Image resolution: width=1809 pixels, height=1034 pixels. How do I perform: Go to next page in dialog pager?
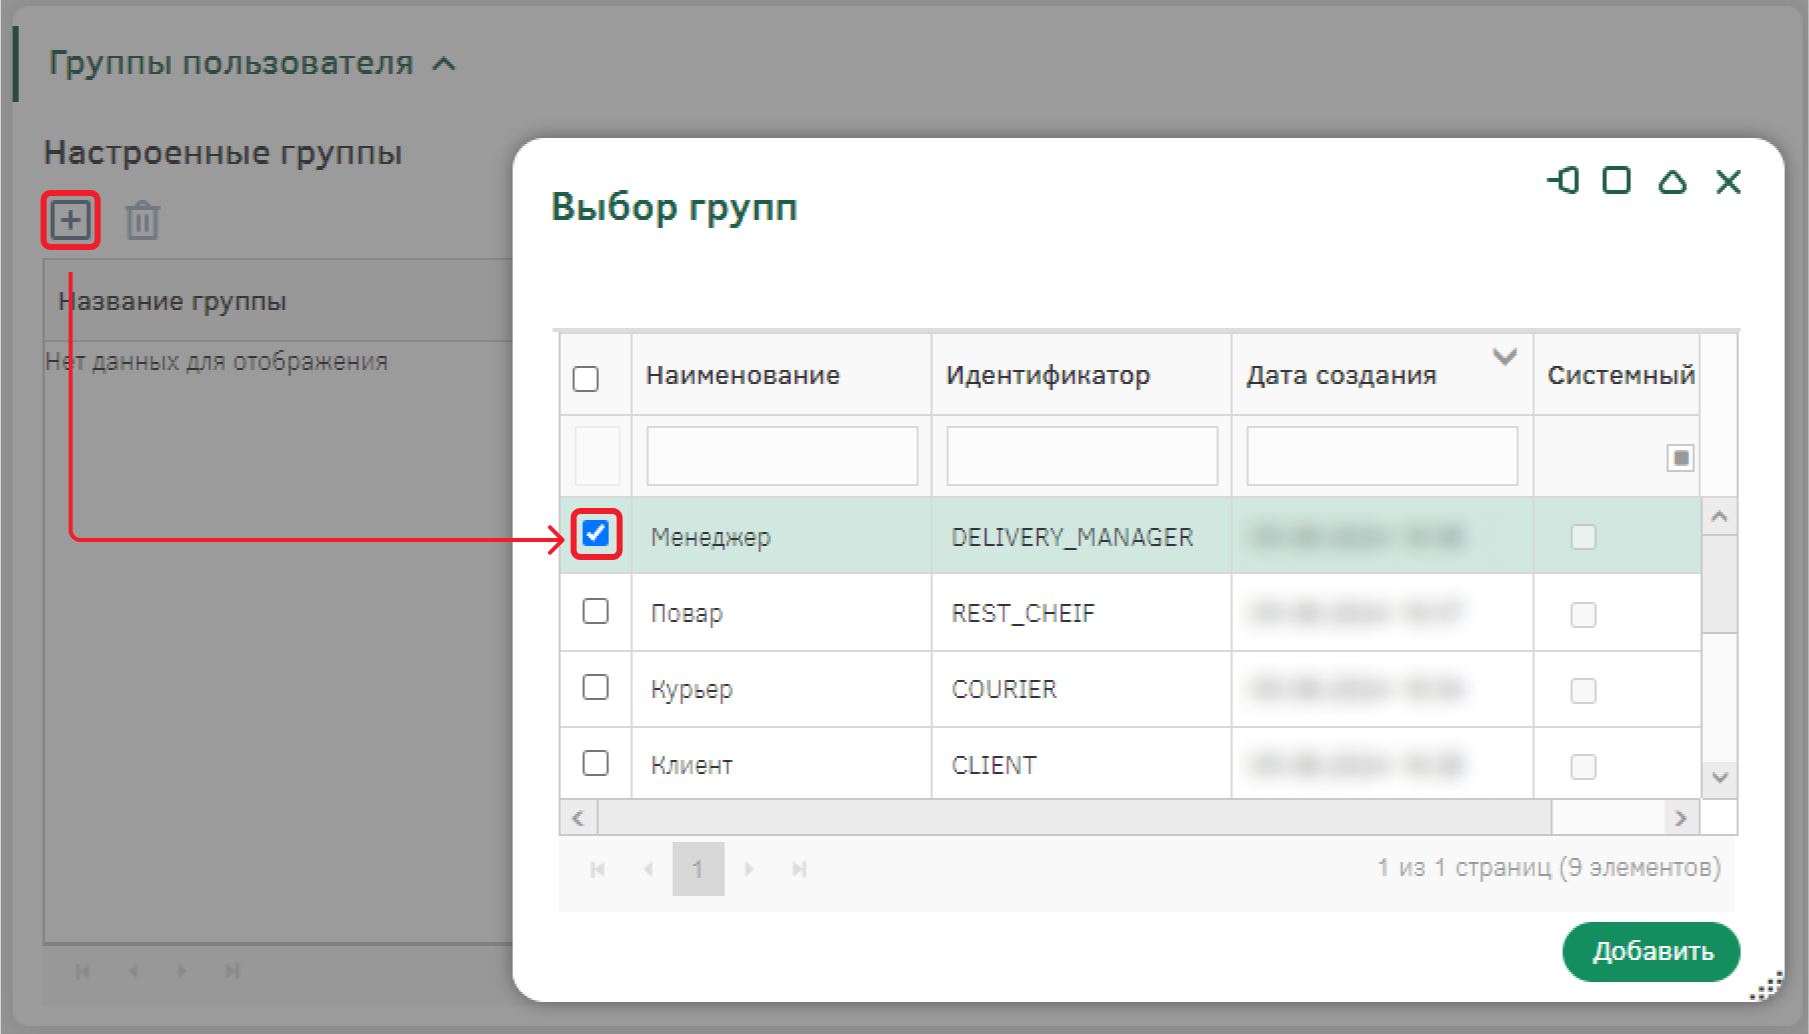pos(748,869)
